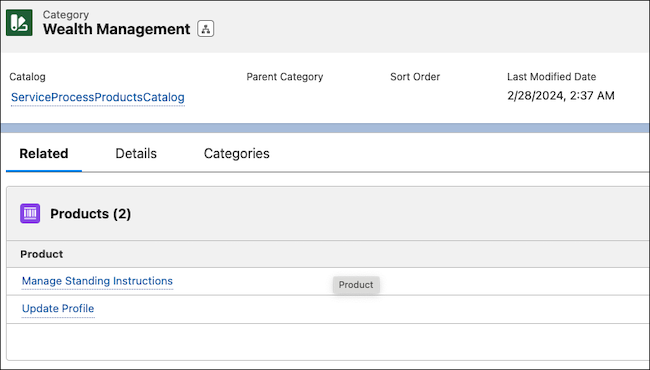
Task: Switch to the Details tab
Action: (136, 154)
